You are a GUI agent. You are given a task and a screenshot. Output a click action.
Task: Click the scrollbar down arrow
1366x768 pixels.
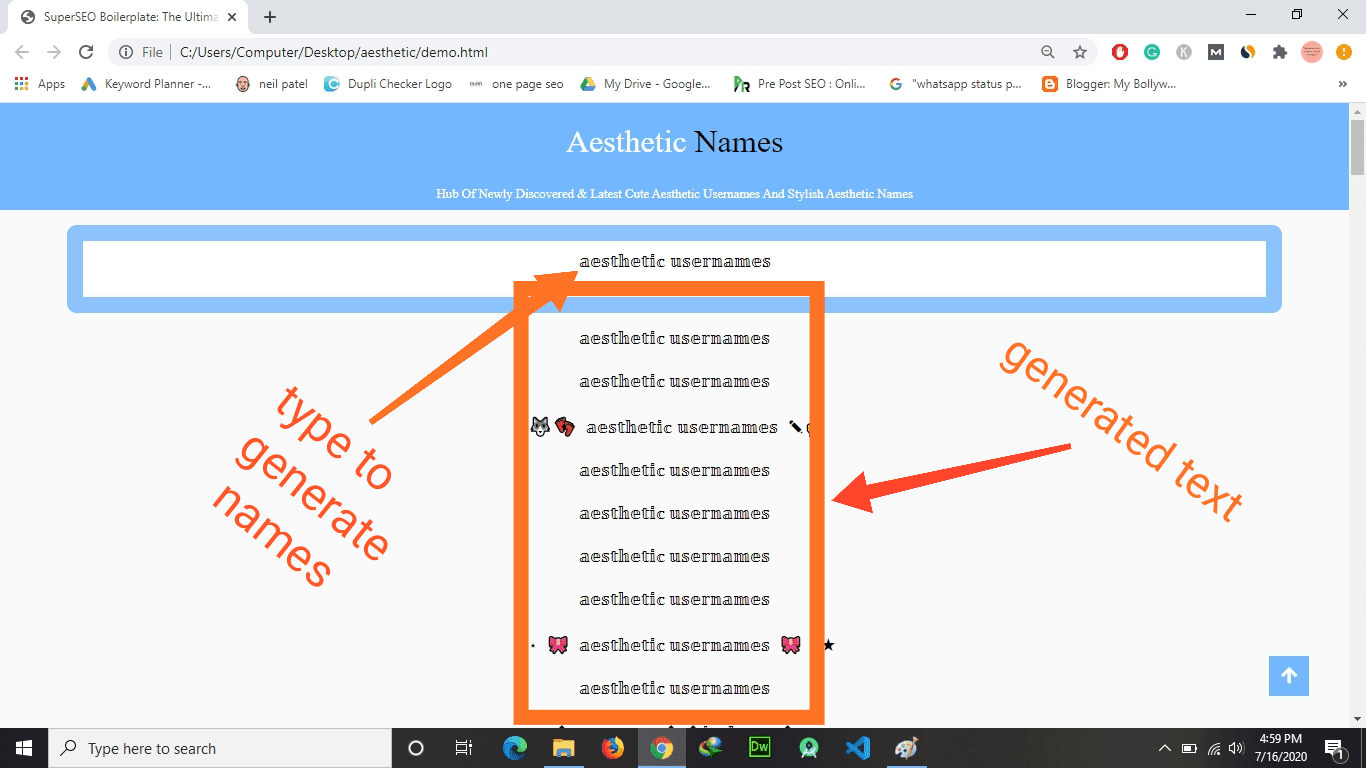point(1357,718)
